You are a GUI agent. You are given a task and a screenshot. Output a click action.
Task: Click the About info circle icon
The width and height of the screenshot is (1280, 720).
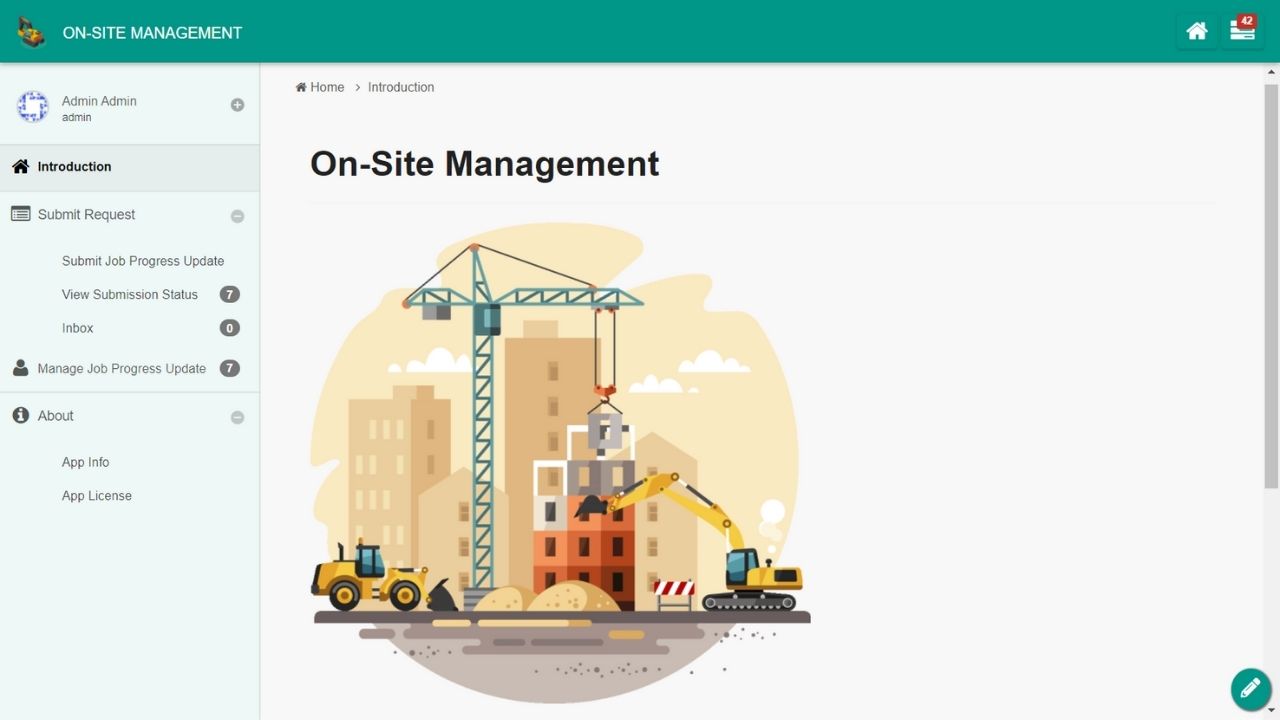coord(20,415)
